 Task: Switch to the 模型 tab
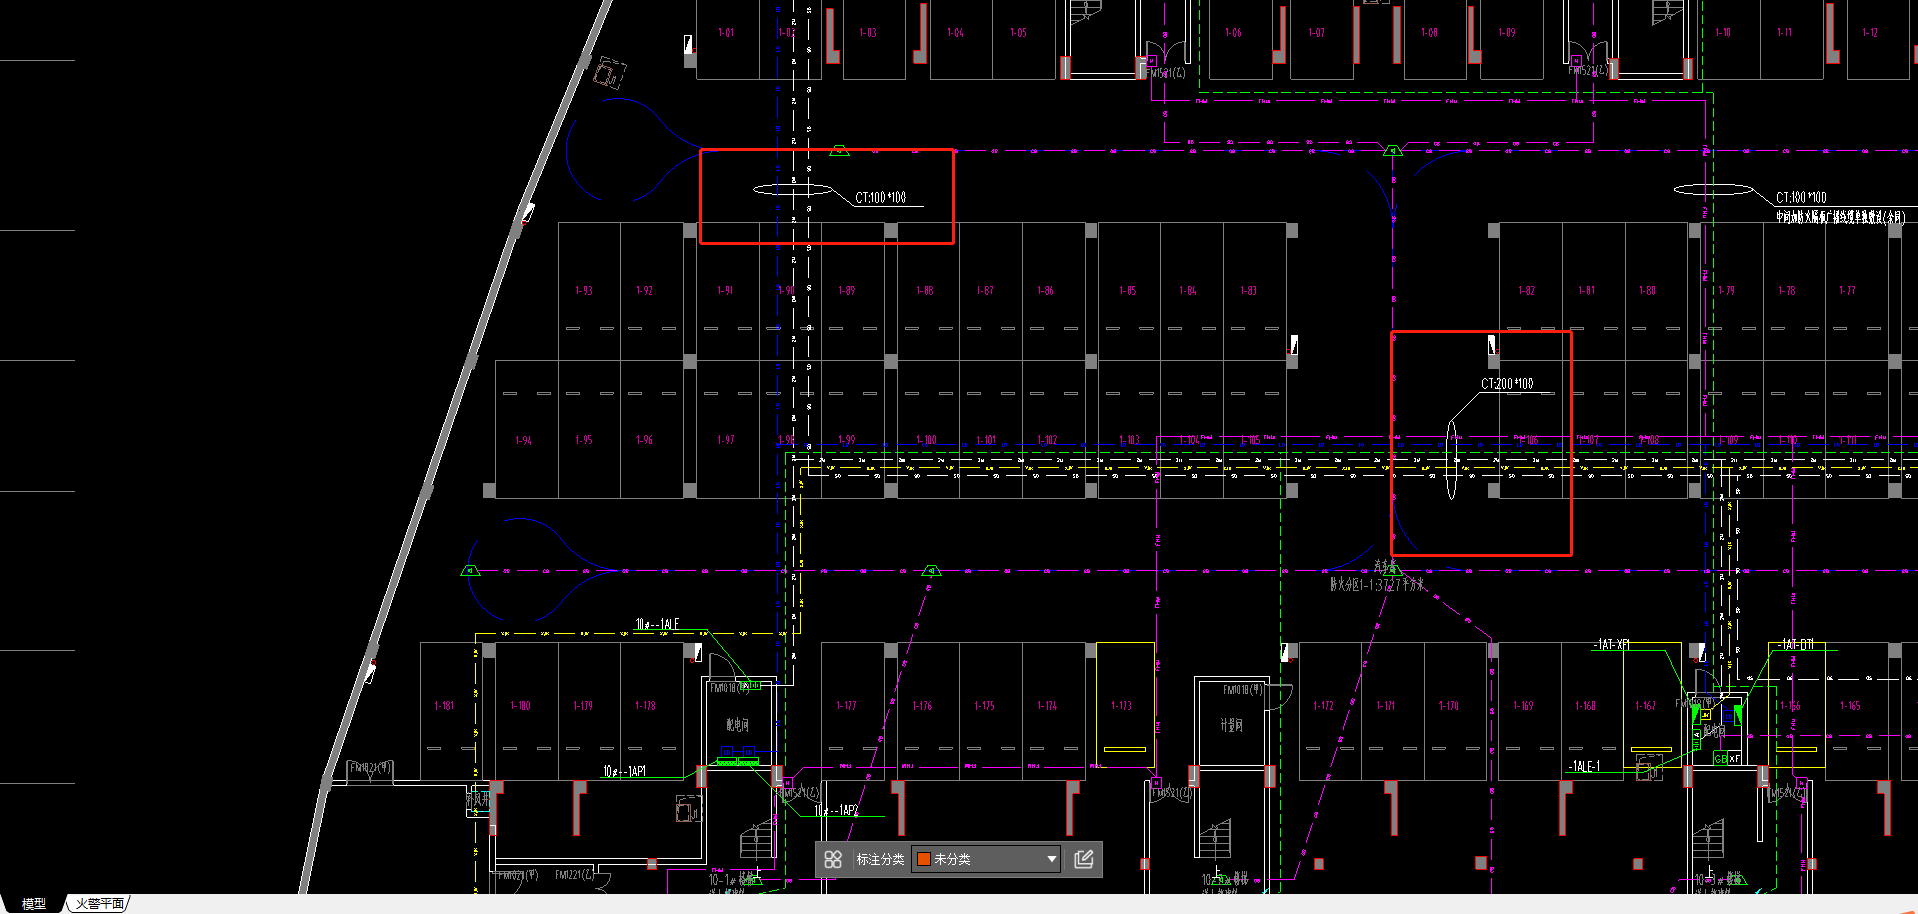33,903
